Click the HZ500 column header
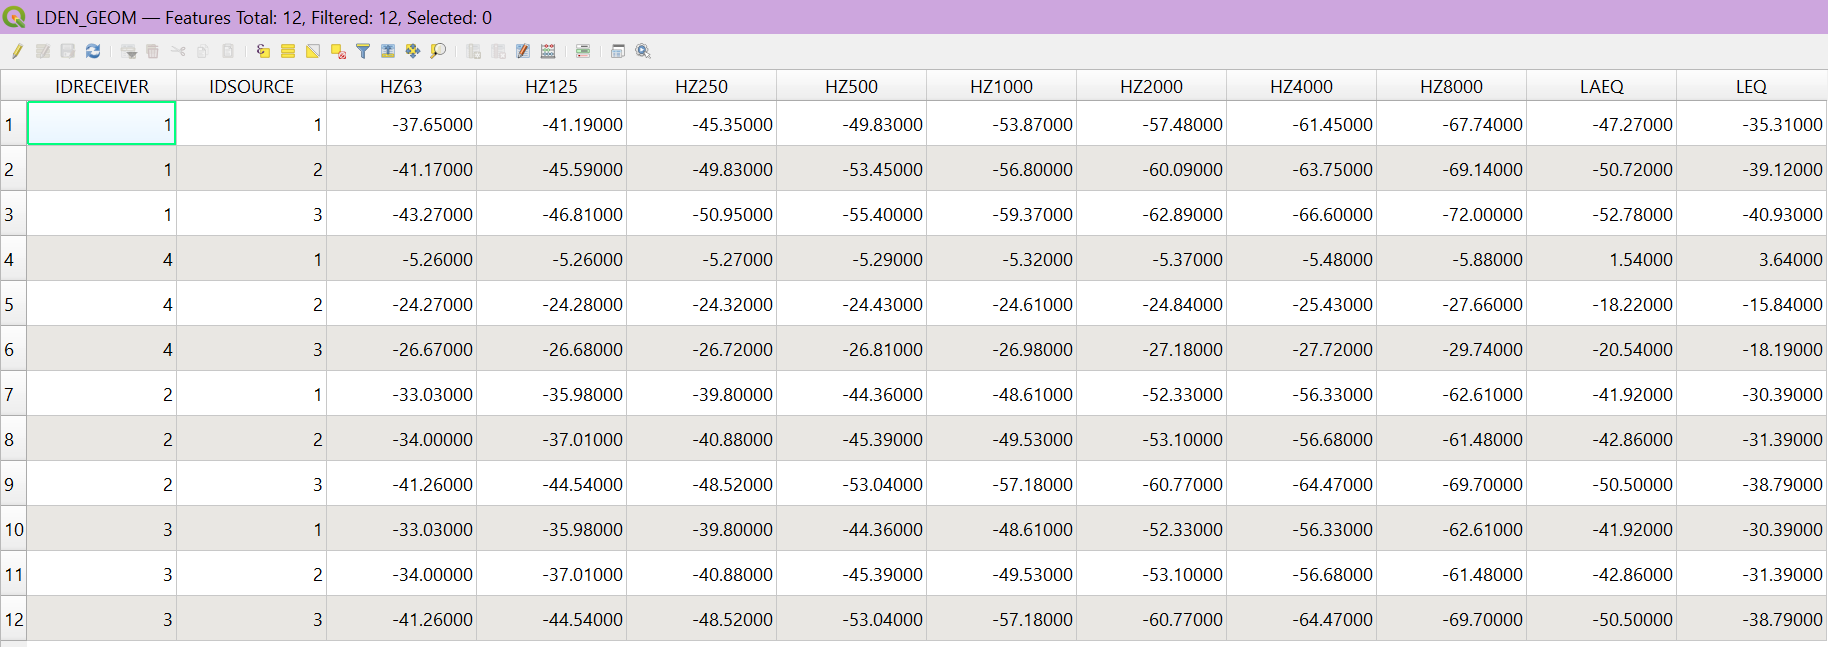The height and width of the screenshot is (647, 1828). point(852,87)
